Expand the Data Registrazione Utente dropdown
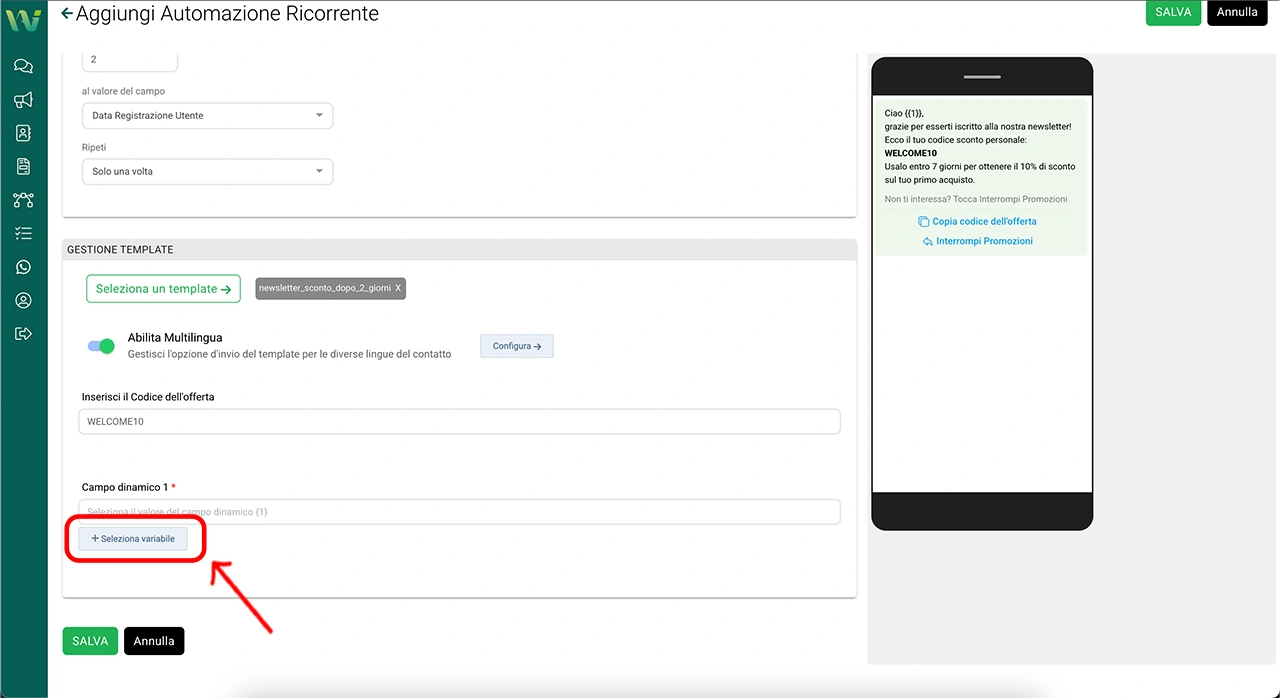Screen dimensions: 1280x698 207,116
